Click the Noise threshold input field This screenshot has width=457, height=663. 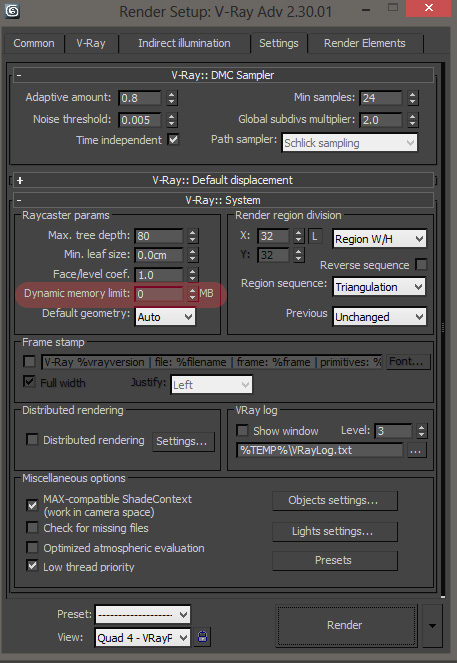(140, 120)
